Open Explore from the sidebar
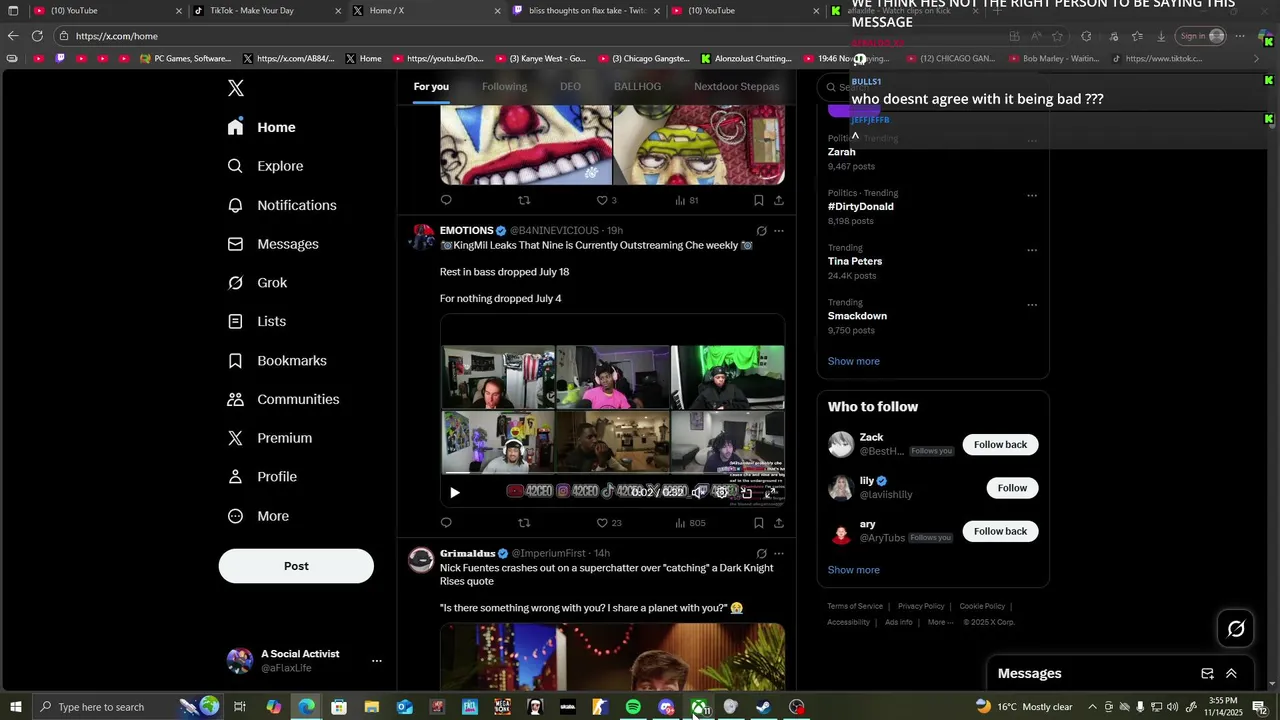The image size is (1280, 720). [265, 166]
